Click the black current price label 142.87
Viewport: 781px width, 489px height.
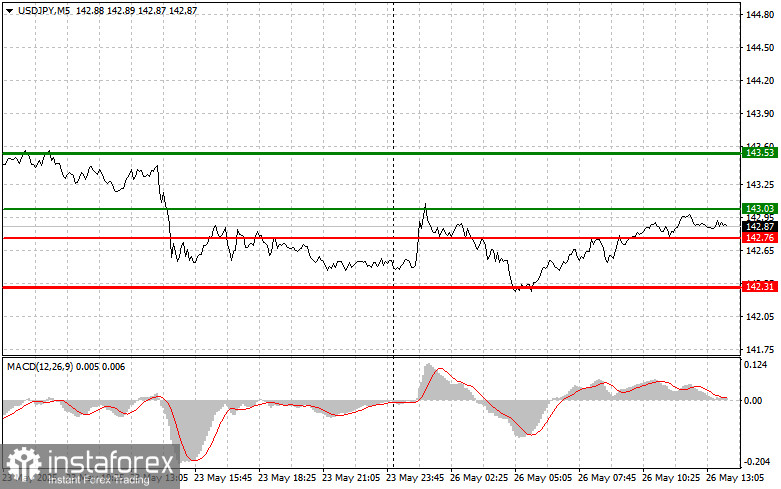(760, 227)
